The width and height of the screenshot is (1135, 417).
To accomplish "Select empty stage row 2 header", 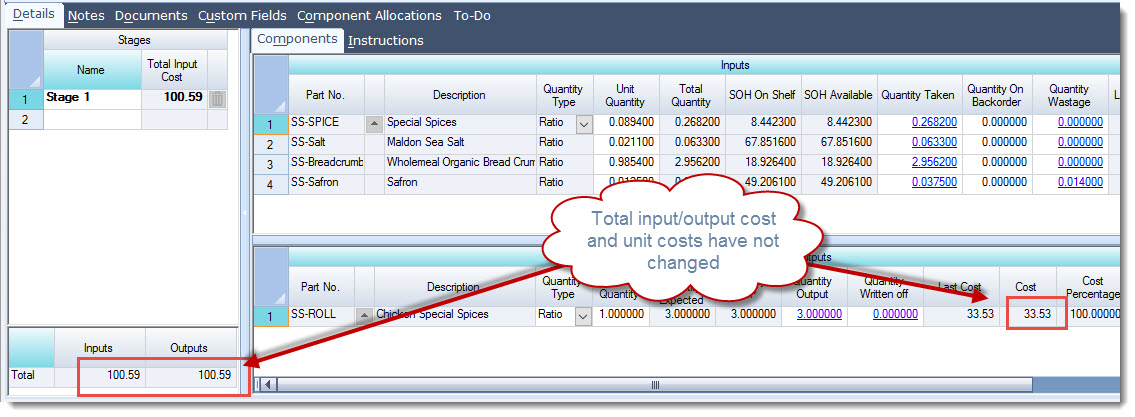I will coord(25,119).
